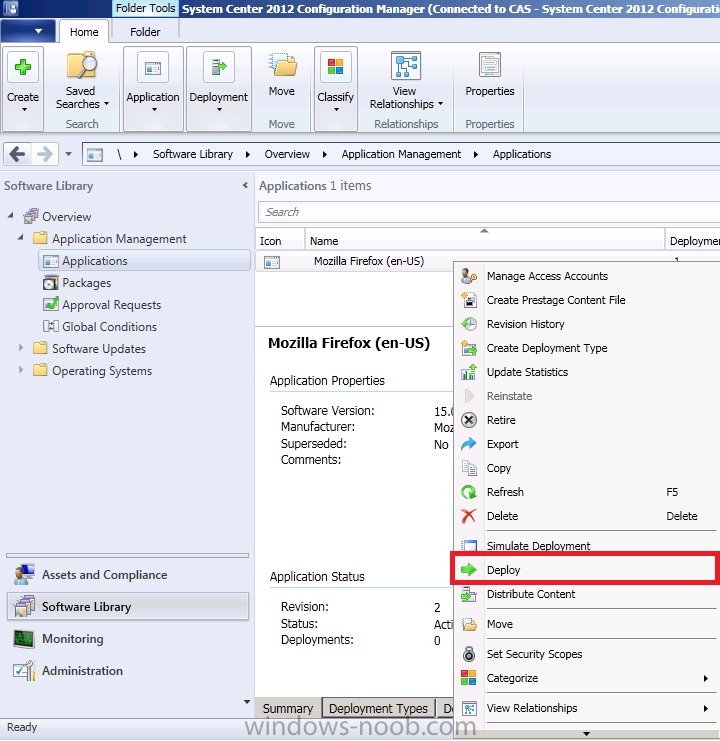Click the red Delete X icon
720x741 pixels.
tap(469, 516)
